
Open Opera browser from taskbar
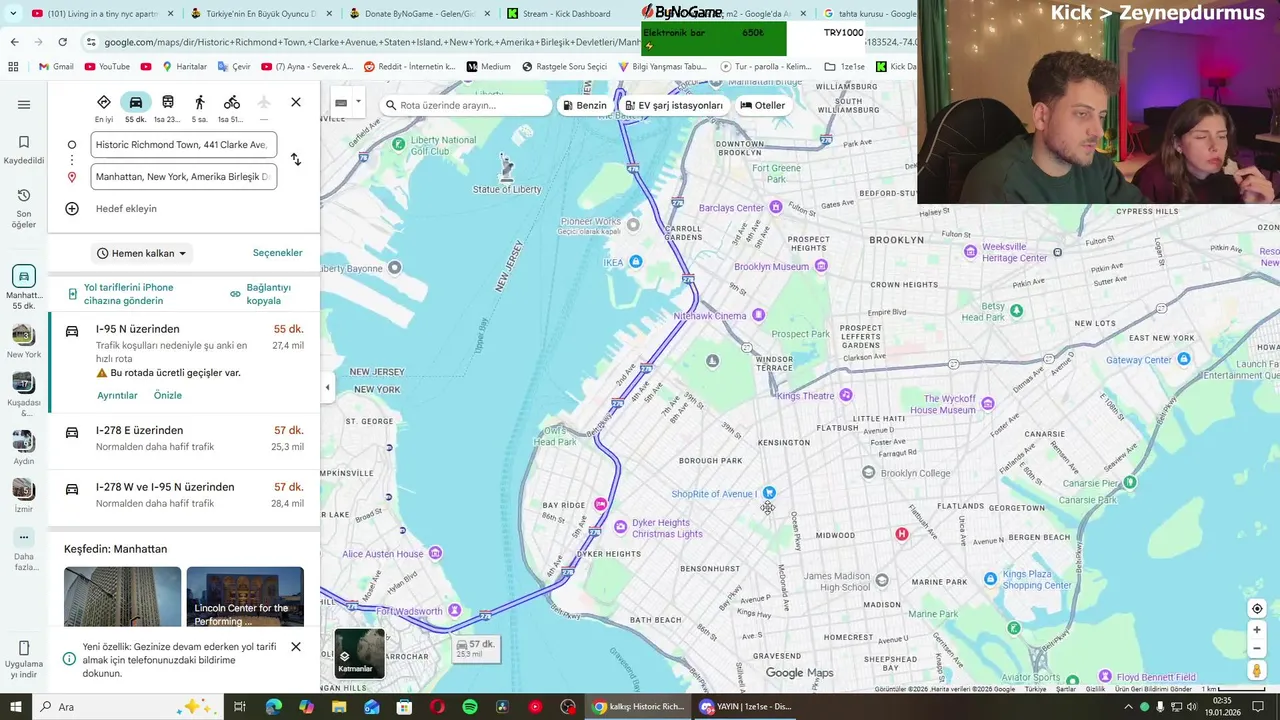pyautogui.click(x=437, y=707)
